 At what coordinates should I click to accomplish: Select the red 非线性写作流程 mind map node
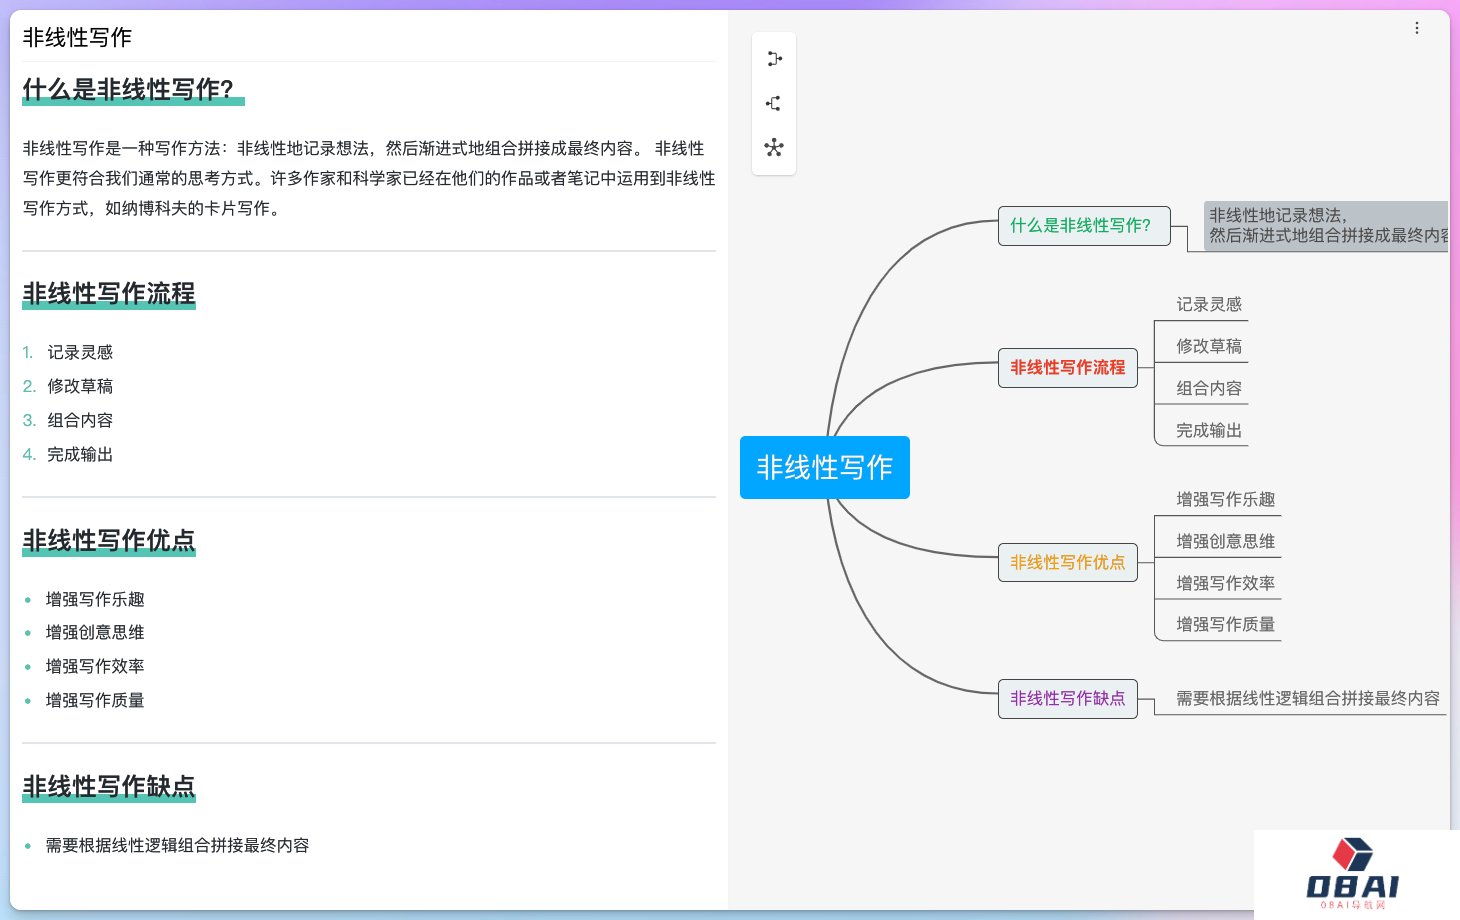click(x=1067, y=368)
